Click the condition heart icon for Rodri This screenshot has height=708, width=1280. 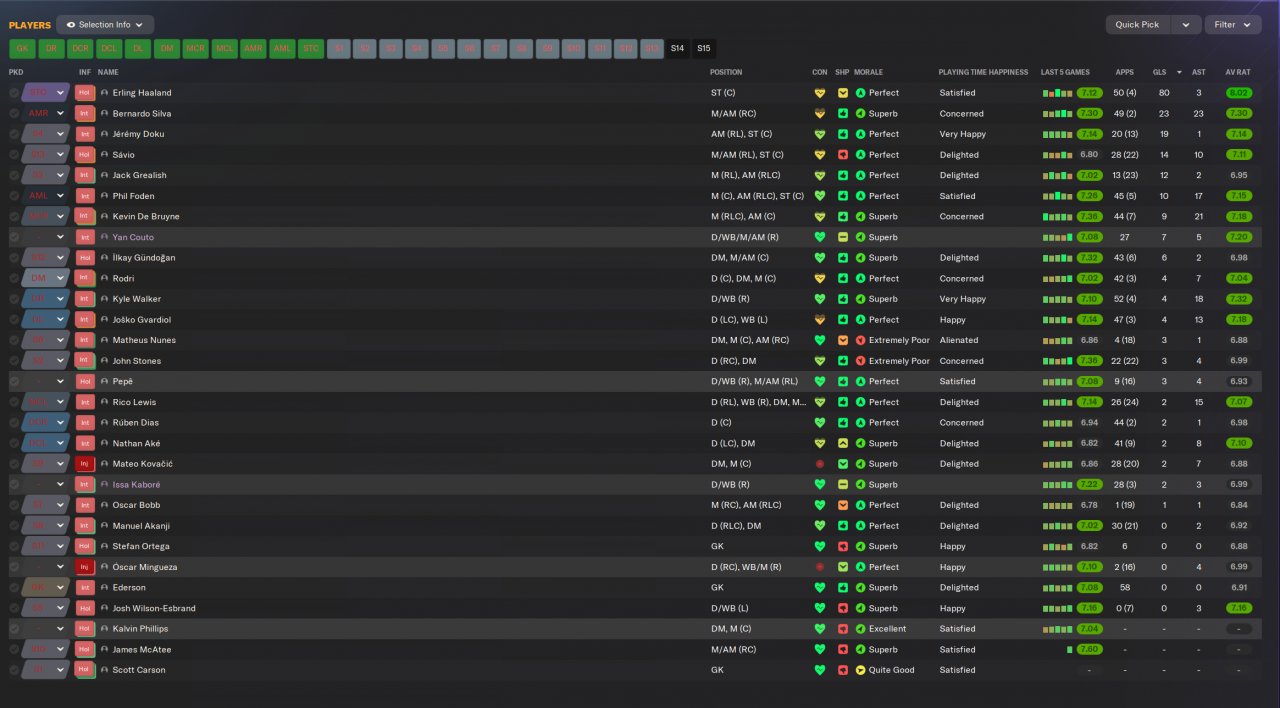coord(820,279)
